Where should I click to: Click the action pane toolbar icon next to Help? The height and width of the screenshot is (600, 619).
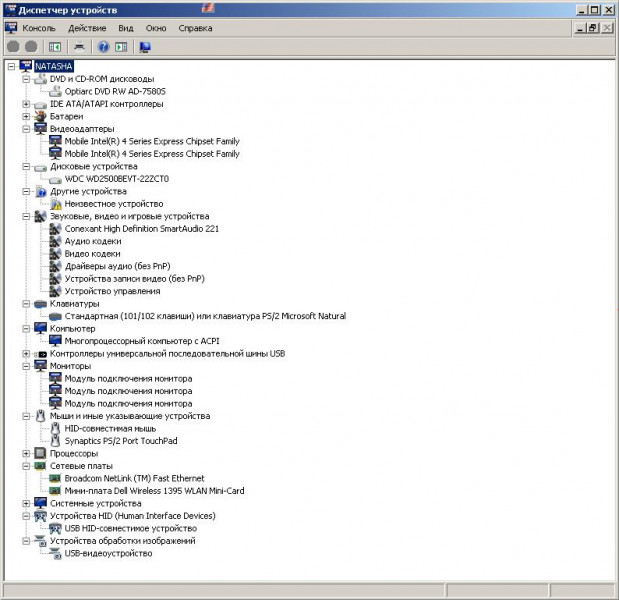(121, 47)
